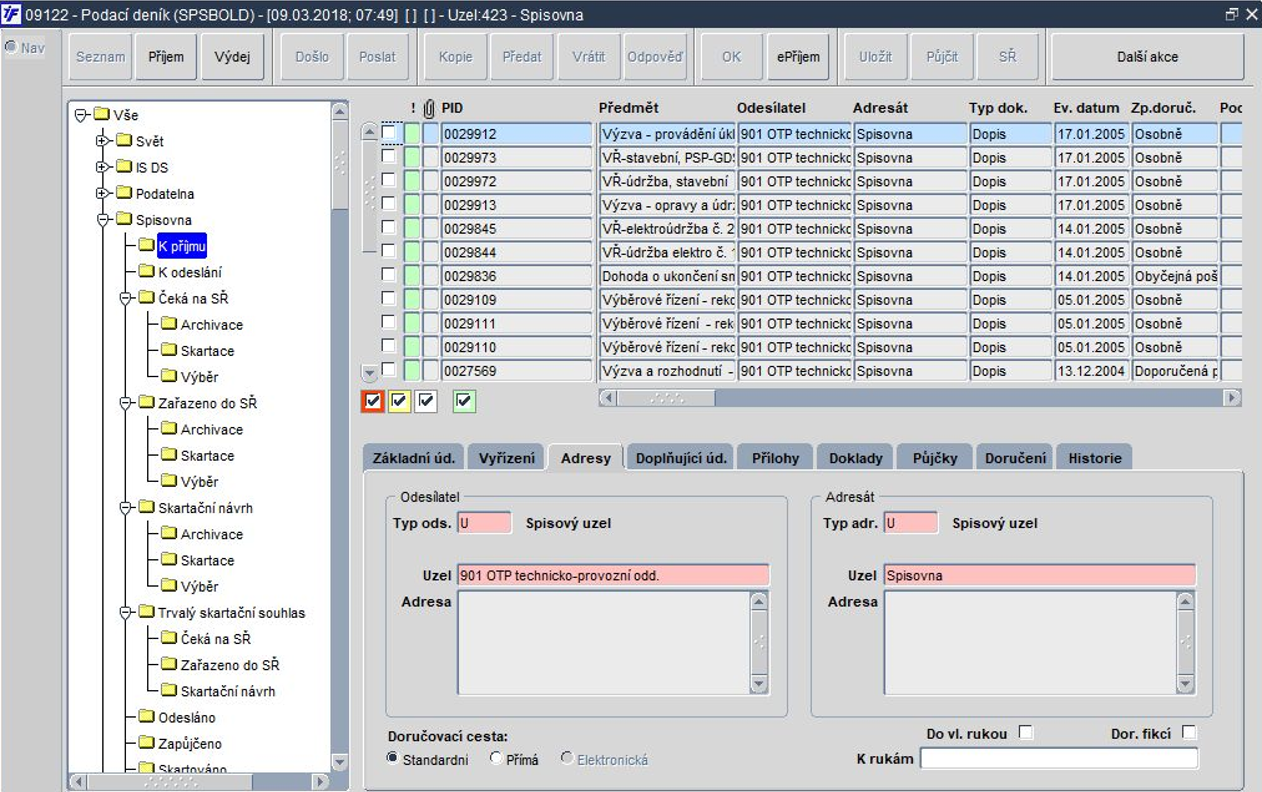Collapse the Vše root node
The width and height of the screenshot is (1262, 792).
tap(81, 115)
